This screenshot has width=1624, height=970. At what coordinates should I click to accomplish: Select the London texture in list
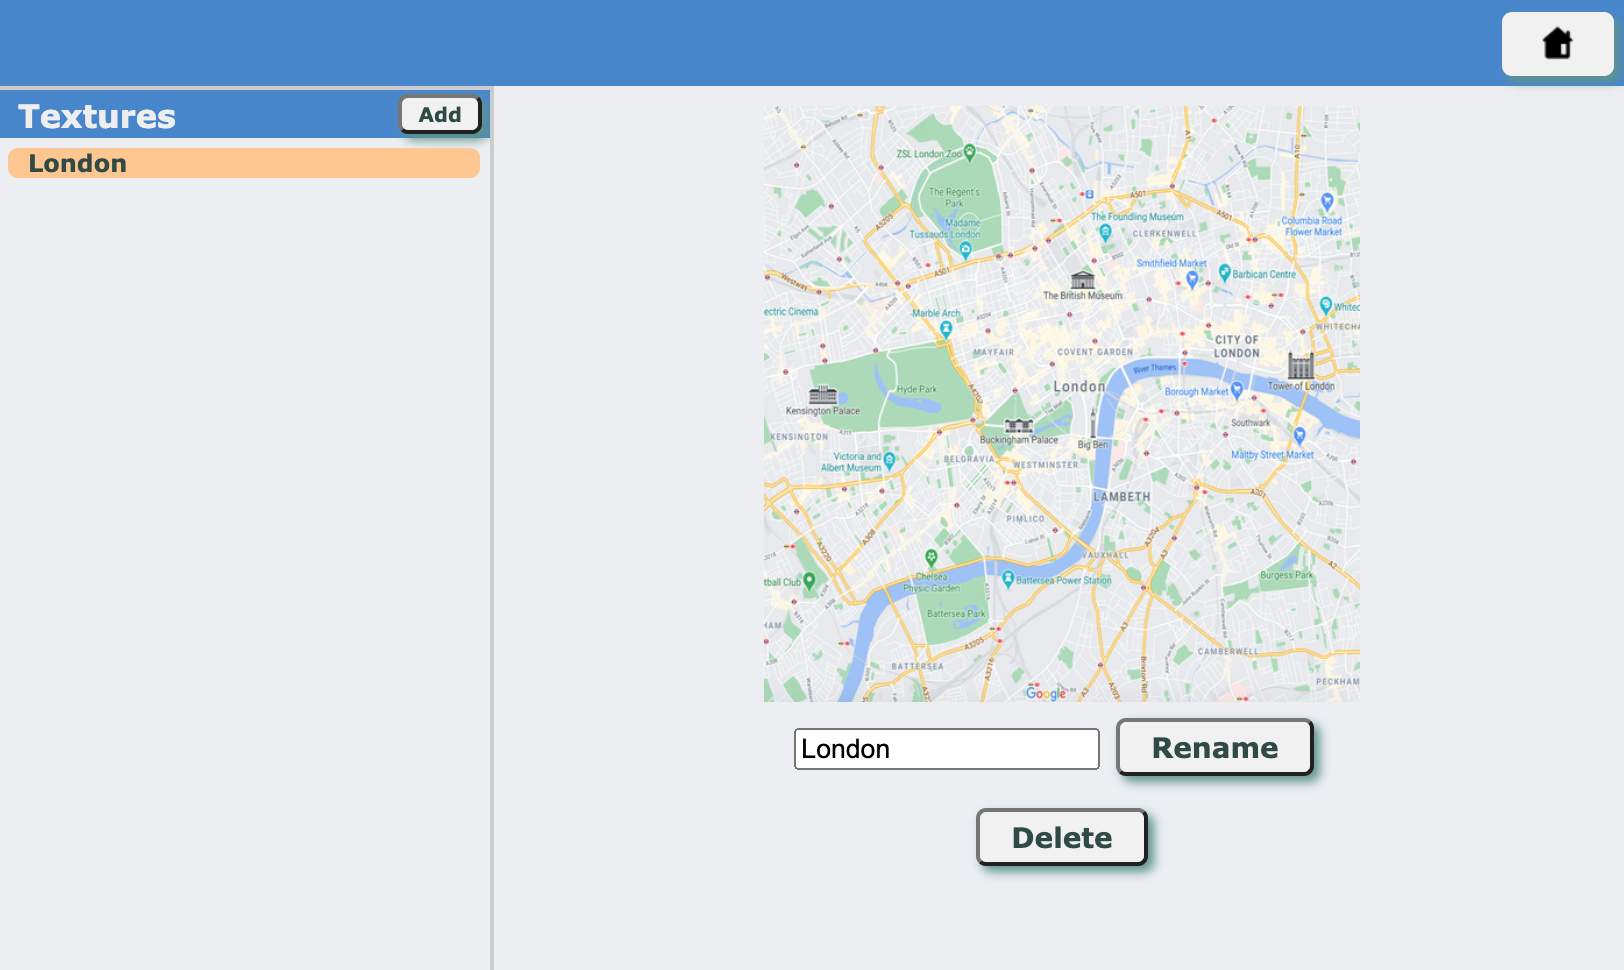click(244, 163)
